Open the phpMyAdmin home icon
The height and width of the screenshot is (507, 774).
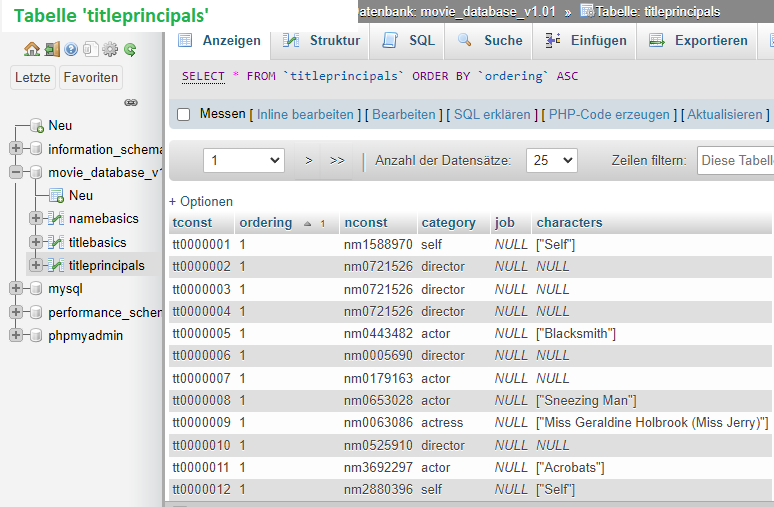pyautogui.click(x=32, y=49)
